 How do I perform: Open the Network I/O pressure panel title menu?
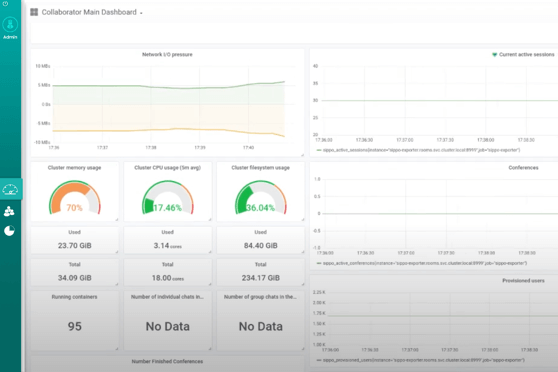[167, 54]
